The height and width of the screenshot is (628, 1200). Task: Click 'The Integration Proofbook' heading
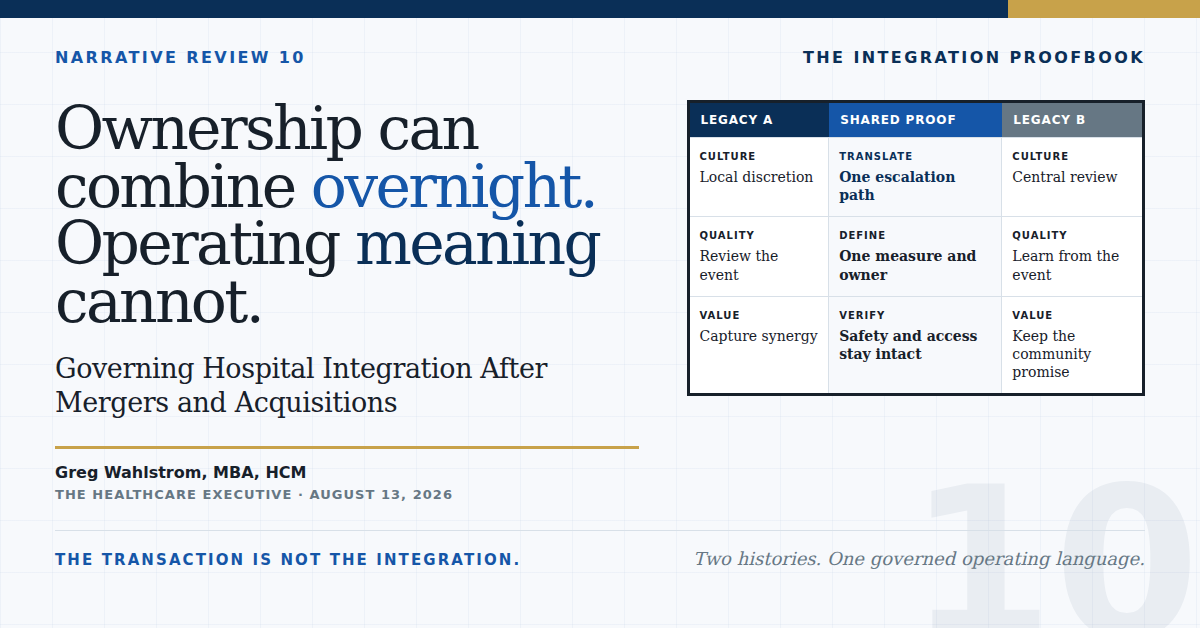point(973,58)
